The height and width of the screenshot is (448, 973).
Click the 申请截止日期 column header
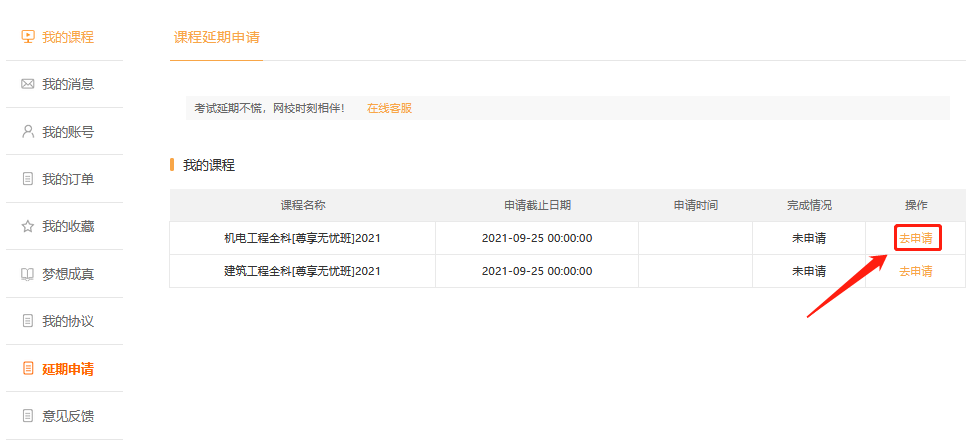537,205
